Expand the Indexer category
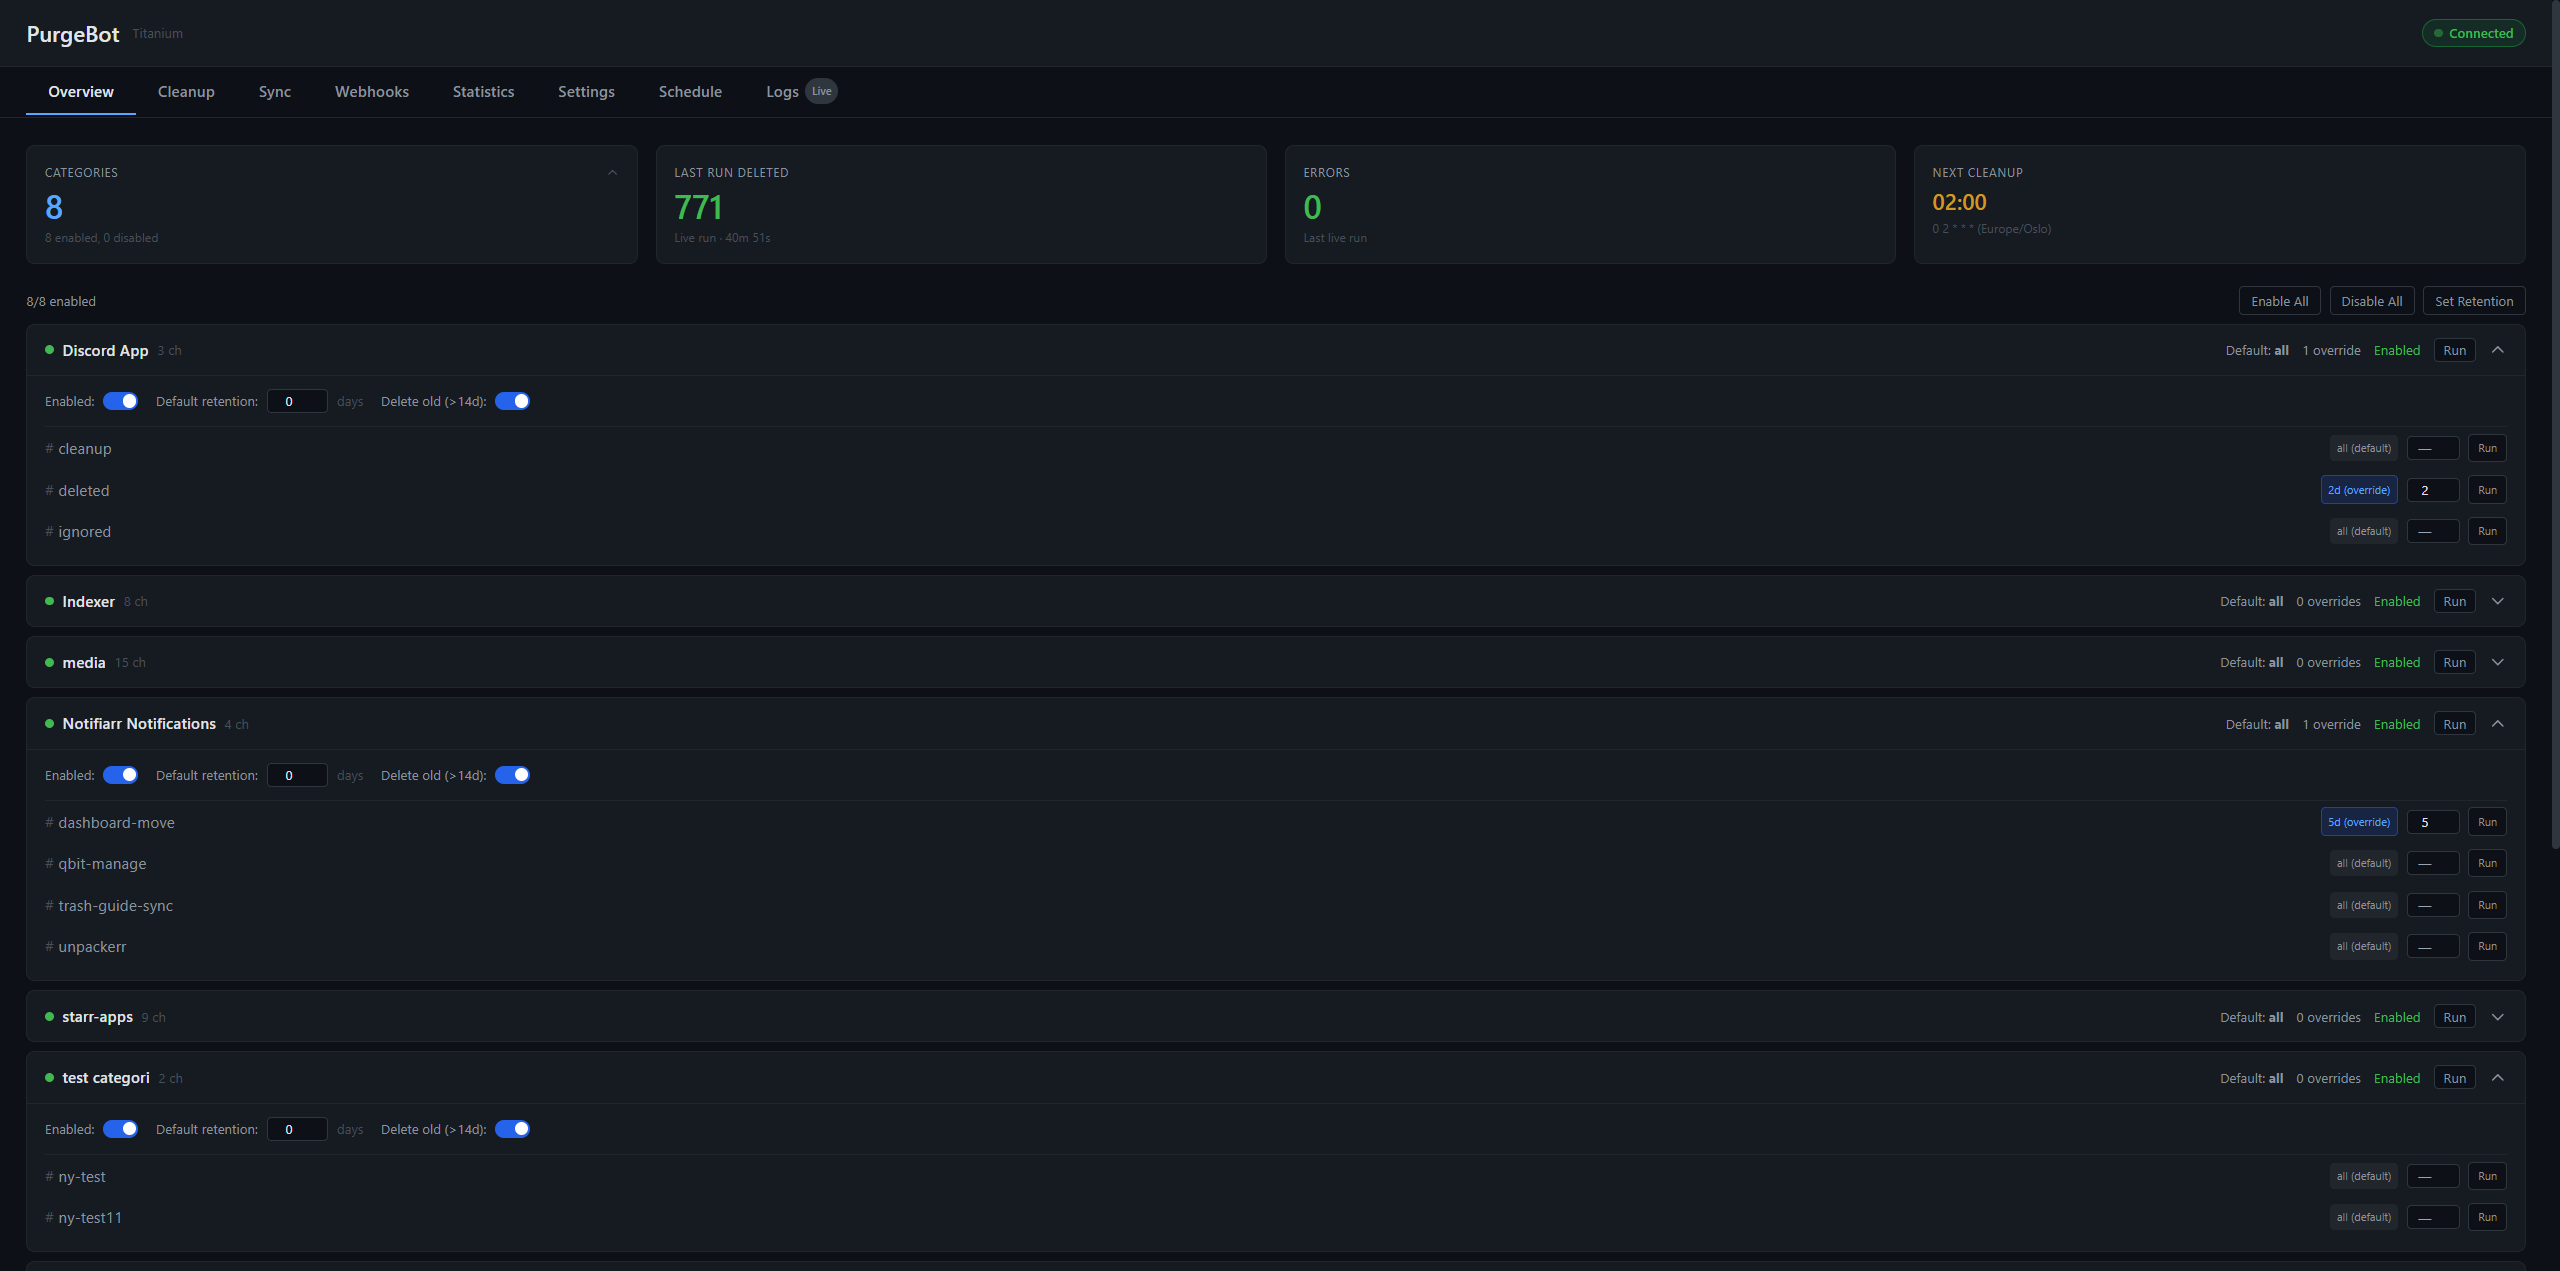The image size is (2560, 1271). (x=2498, y=601)
